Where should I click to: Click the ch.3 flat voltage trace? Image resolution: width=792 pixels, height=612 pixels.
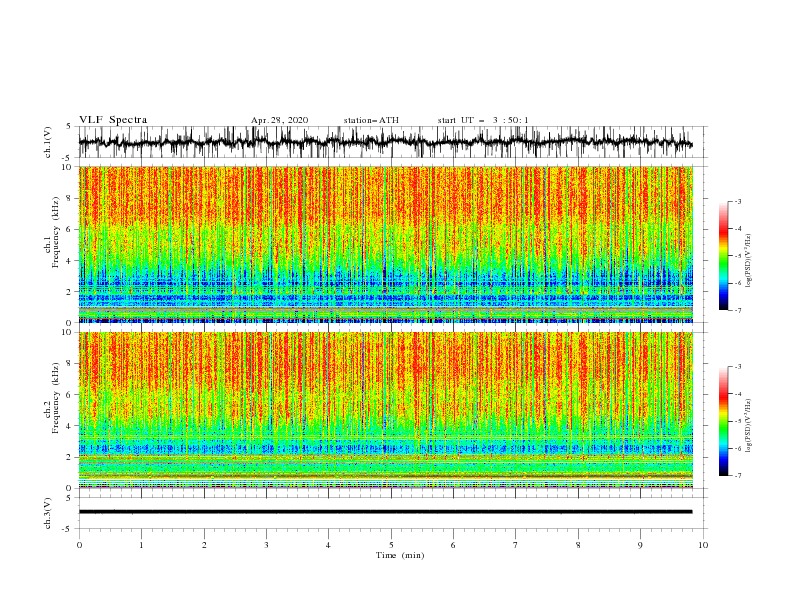click(385, 512)
